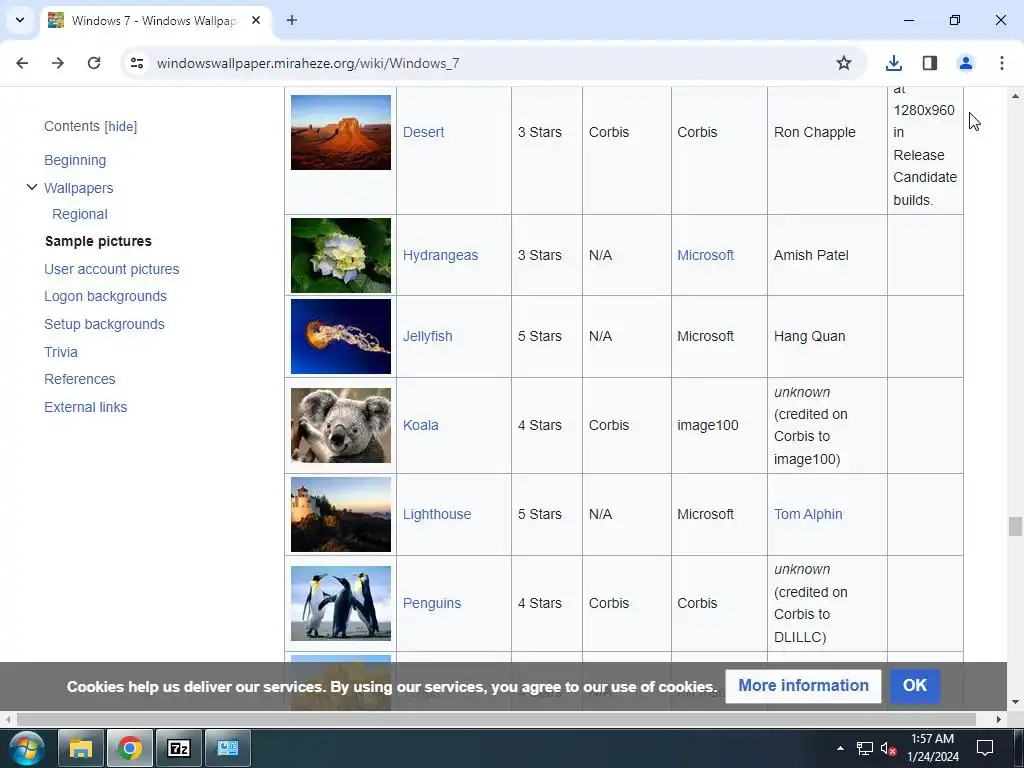Go forward to the next page
The height and width of the screenshot is (768, 1024).
click(58, 63)
